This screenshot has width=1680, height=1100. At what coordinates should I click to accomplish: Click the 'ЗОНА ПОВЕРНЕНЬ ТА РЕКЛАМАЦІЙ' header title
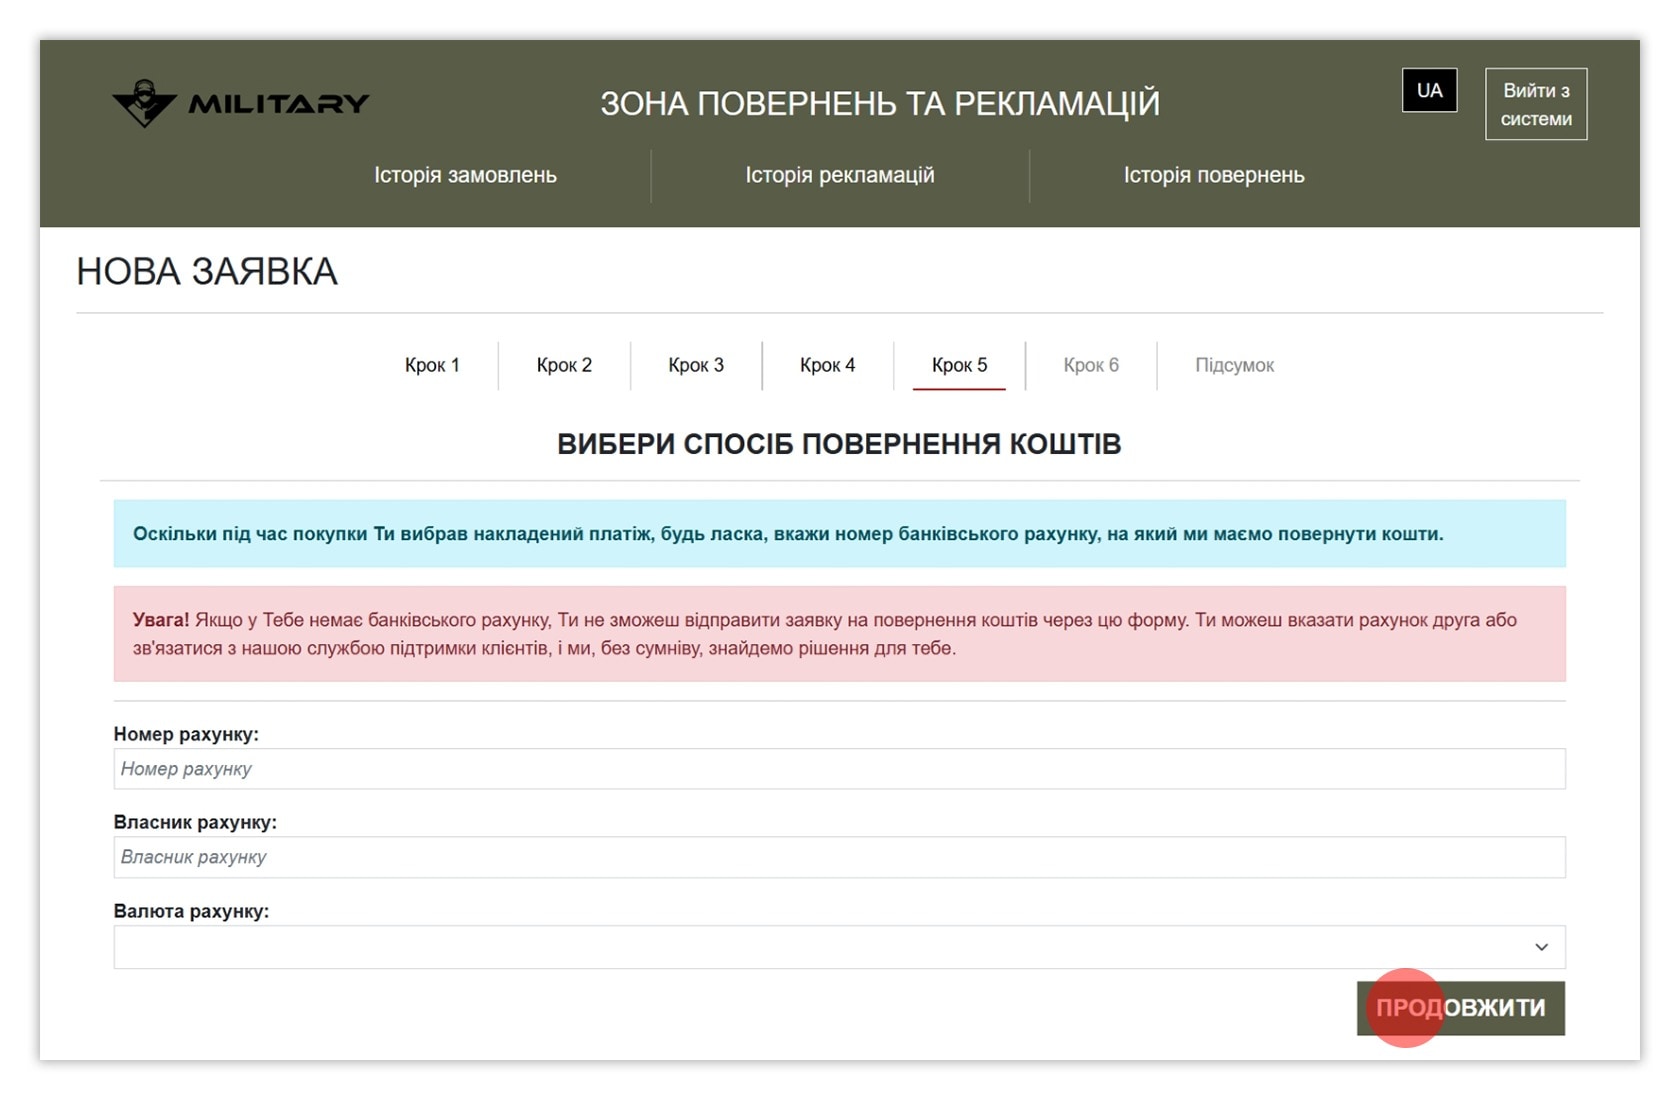880,103
